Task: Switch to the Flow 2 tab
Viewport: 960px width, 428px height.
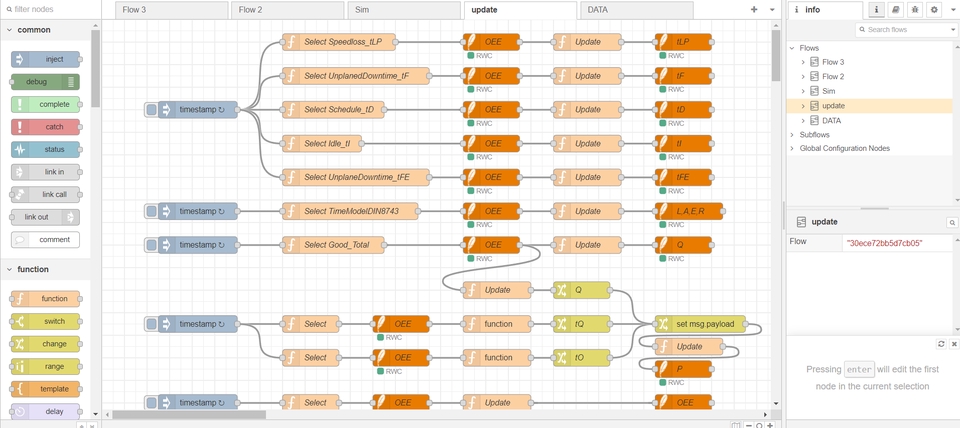Action: pyautogui.click(x=287, y=10)
